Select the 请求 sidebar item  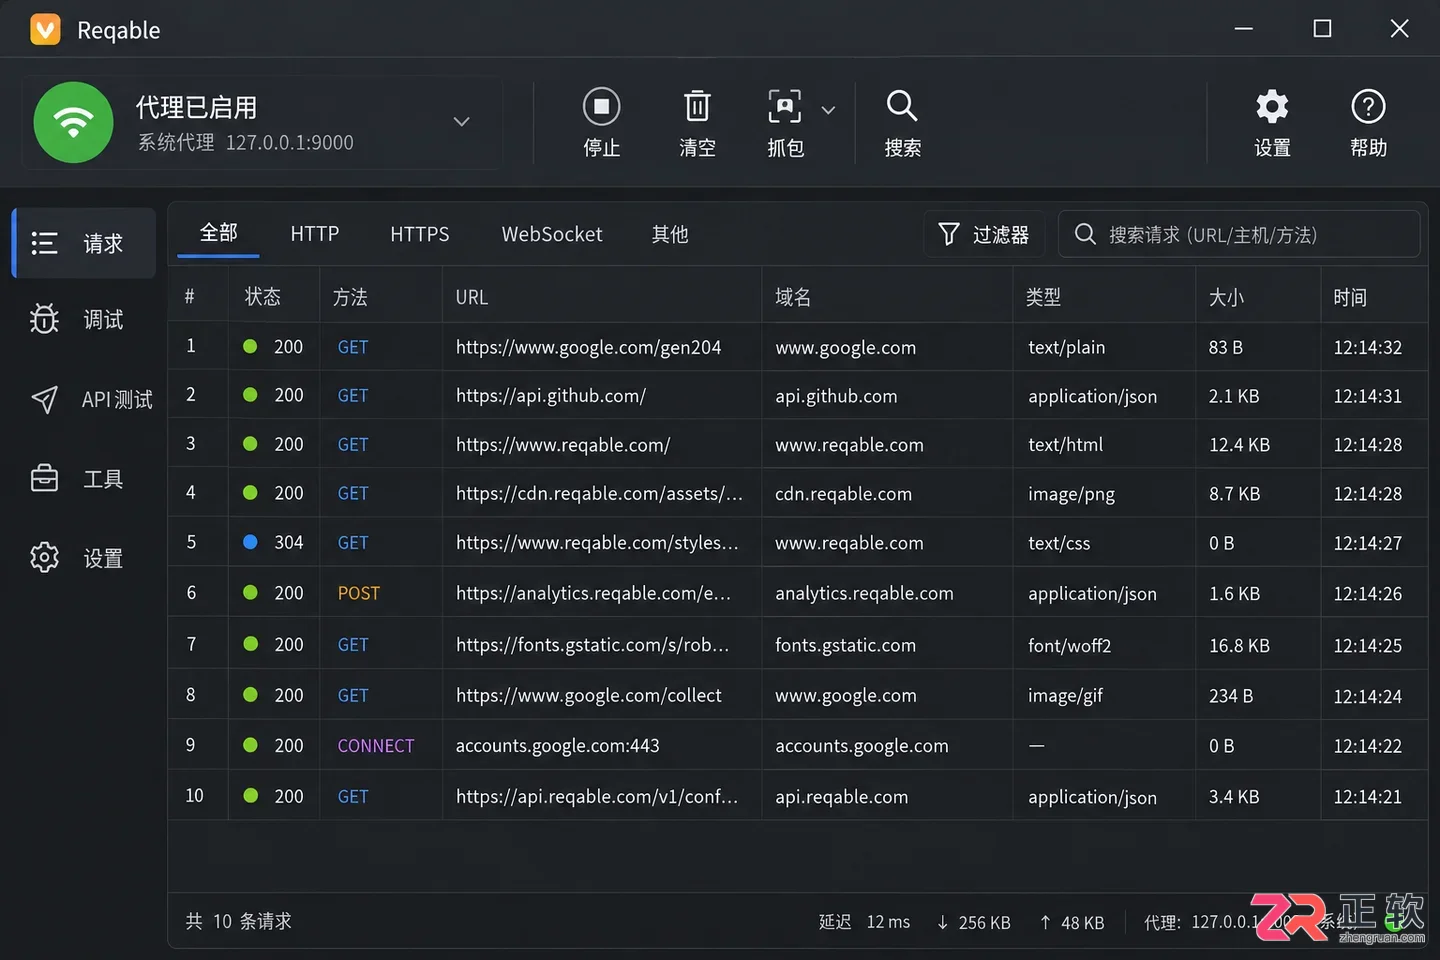pos(84,243)
